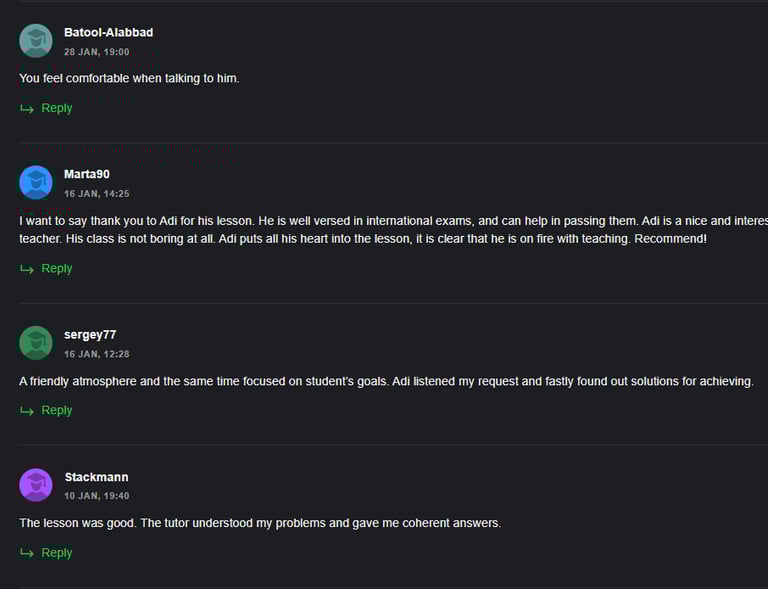Open sergey77's profile name
The height and width of the screenshot is (589, 768).
point(90,335)
